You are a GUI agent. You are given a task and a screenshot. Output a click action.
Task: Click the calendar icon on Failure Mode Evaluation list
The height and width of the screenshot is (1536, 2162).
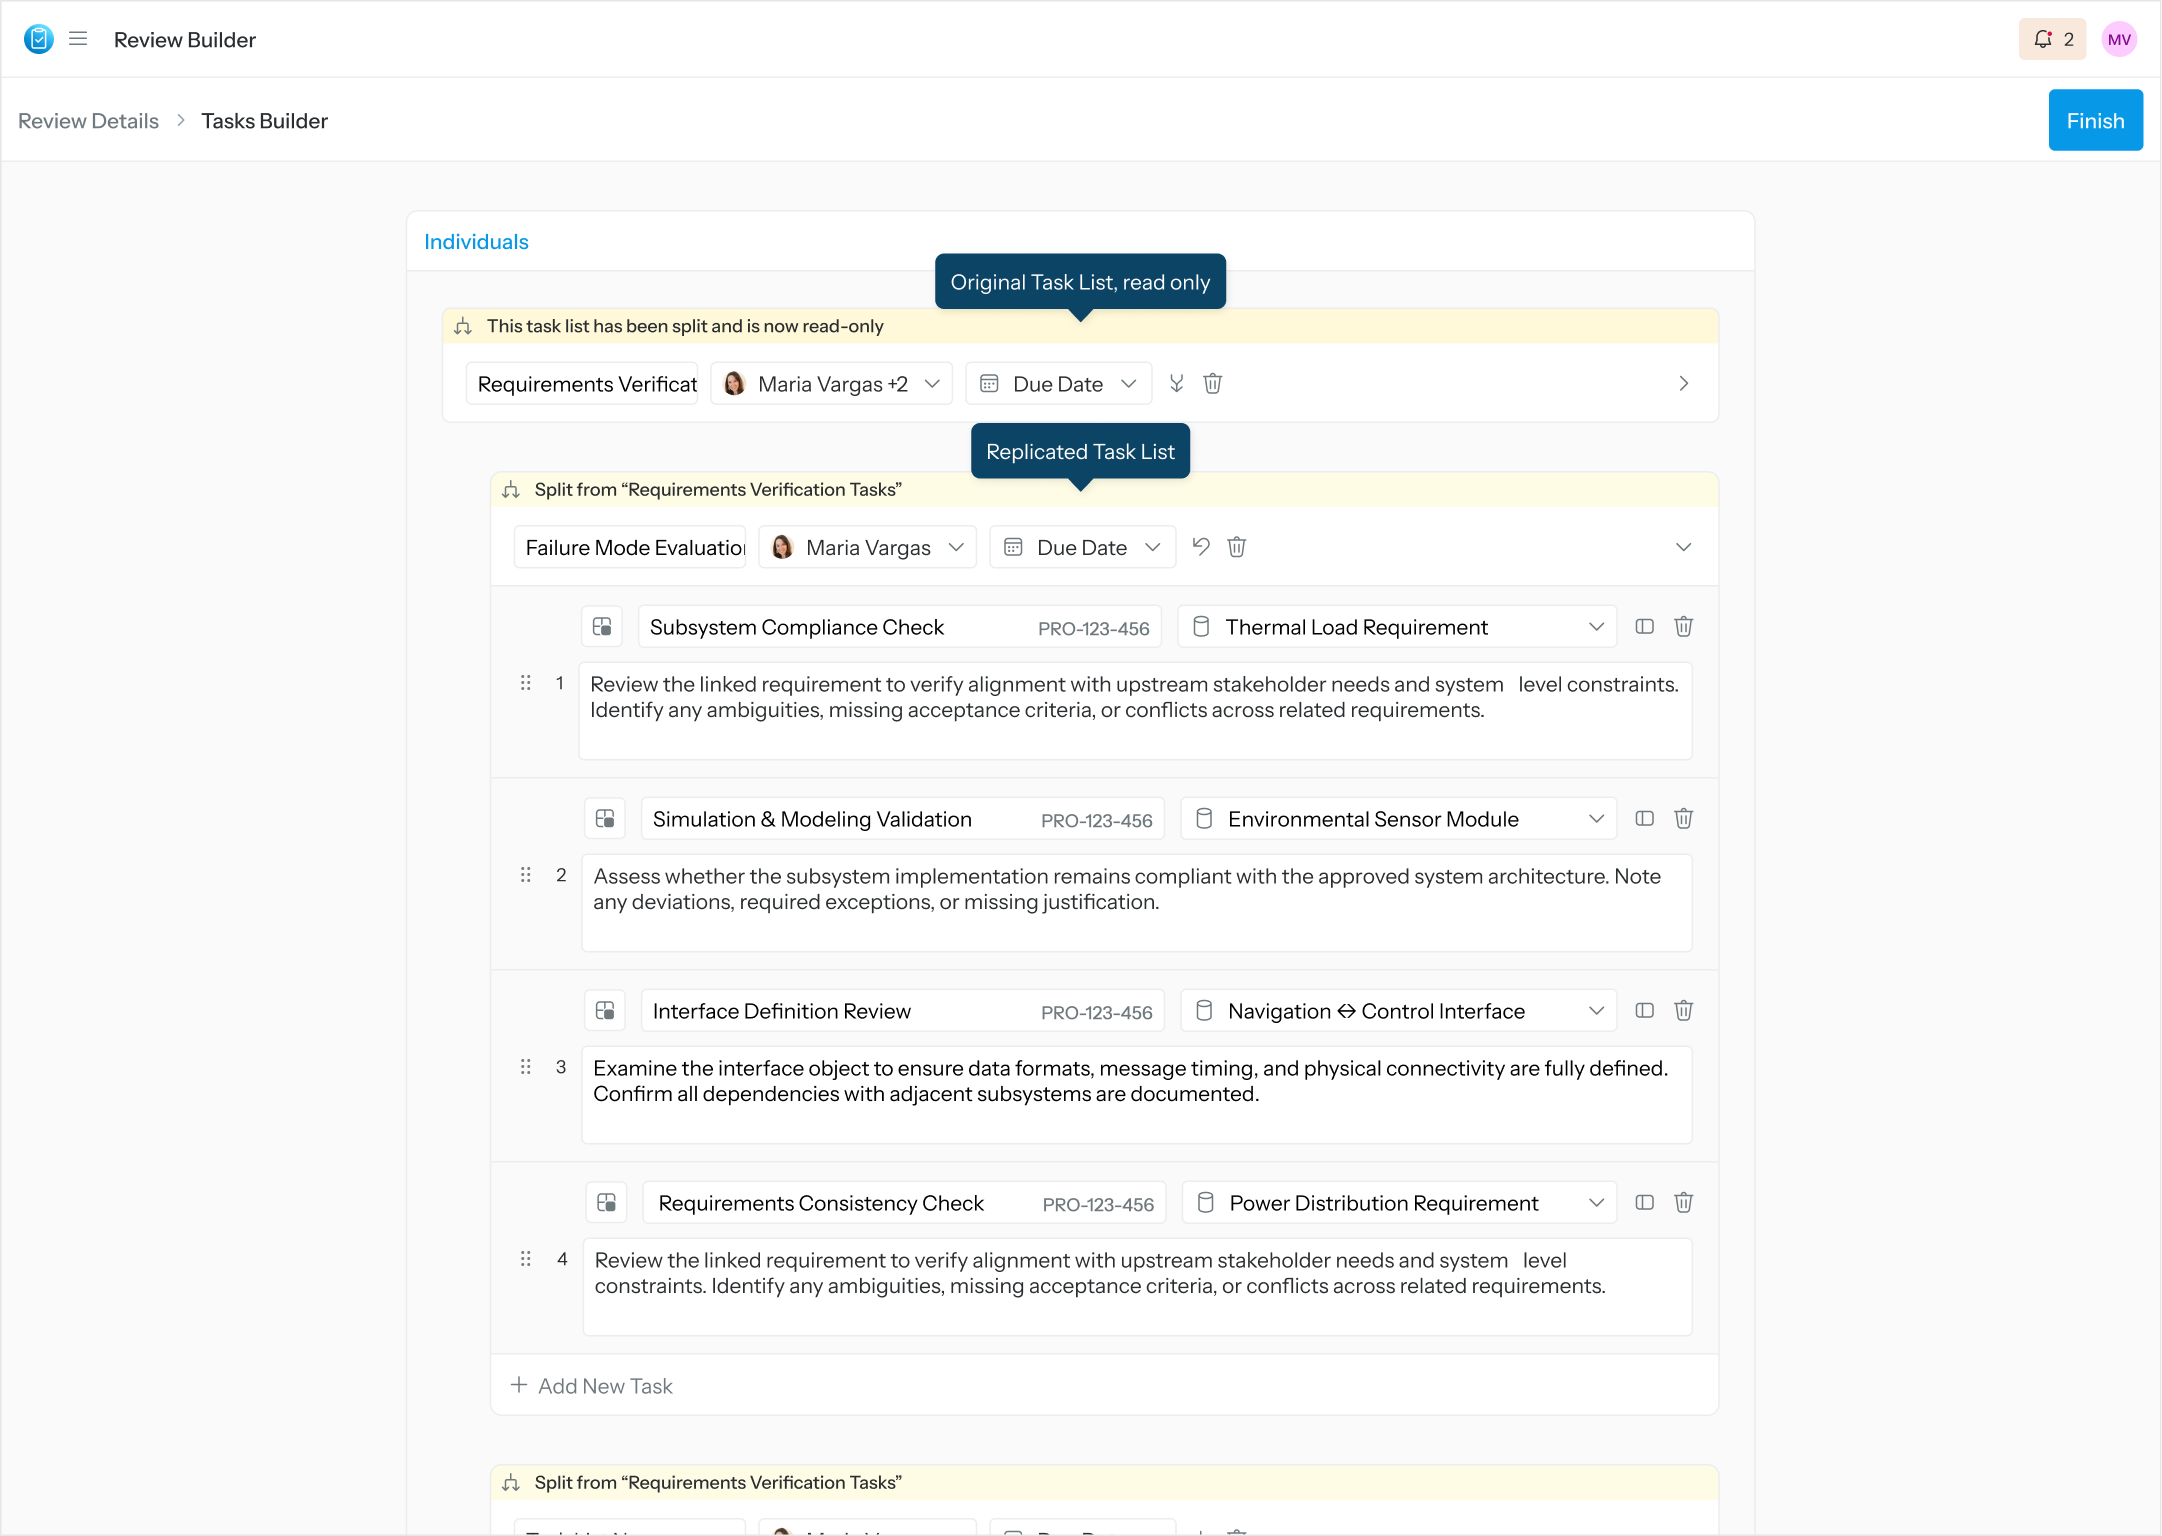(x=1014, y=547)
